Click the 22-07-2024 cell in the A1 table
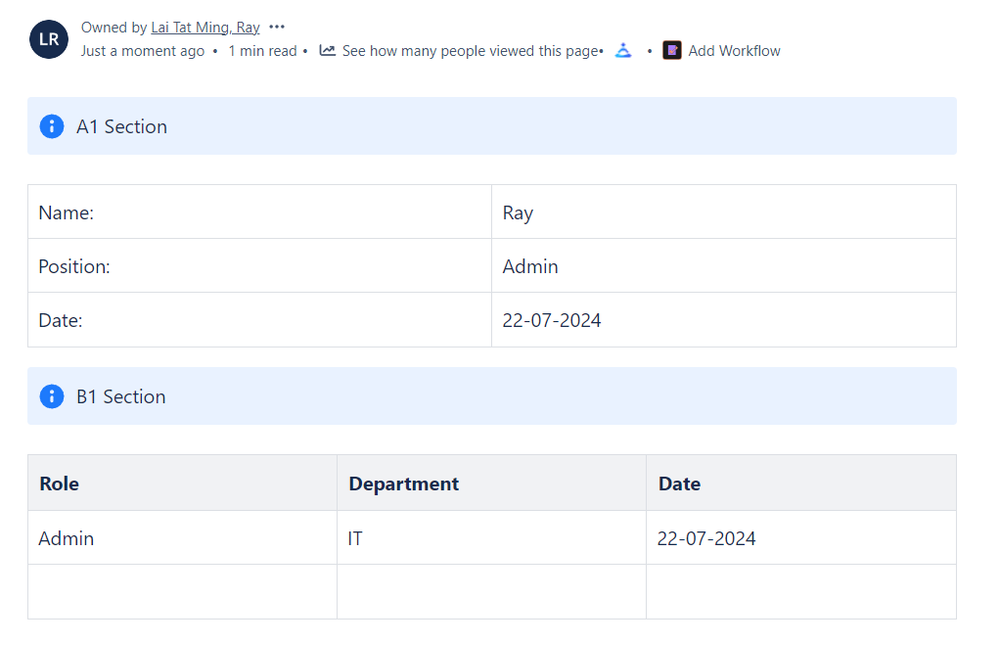Screen dimensions: 999x650 pyautogui.click(x=723, y=320)
